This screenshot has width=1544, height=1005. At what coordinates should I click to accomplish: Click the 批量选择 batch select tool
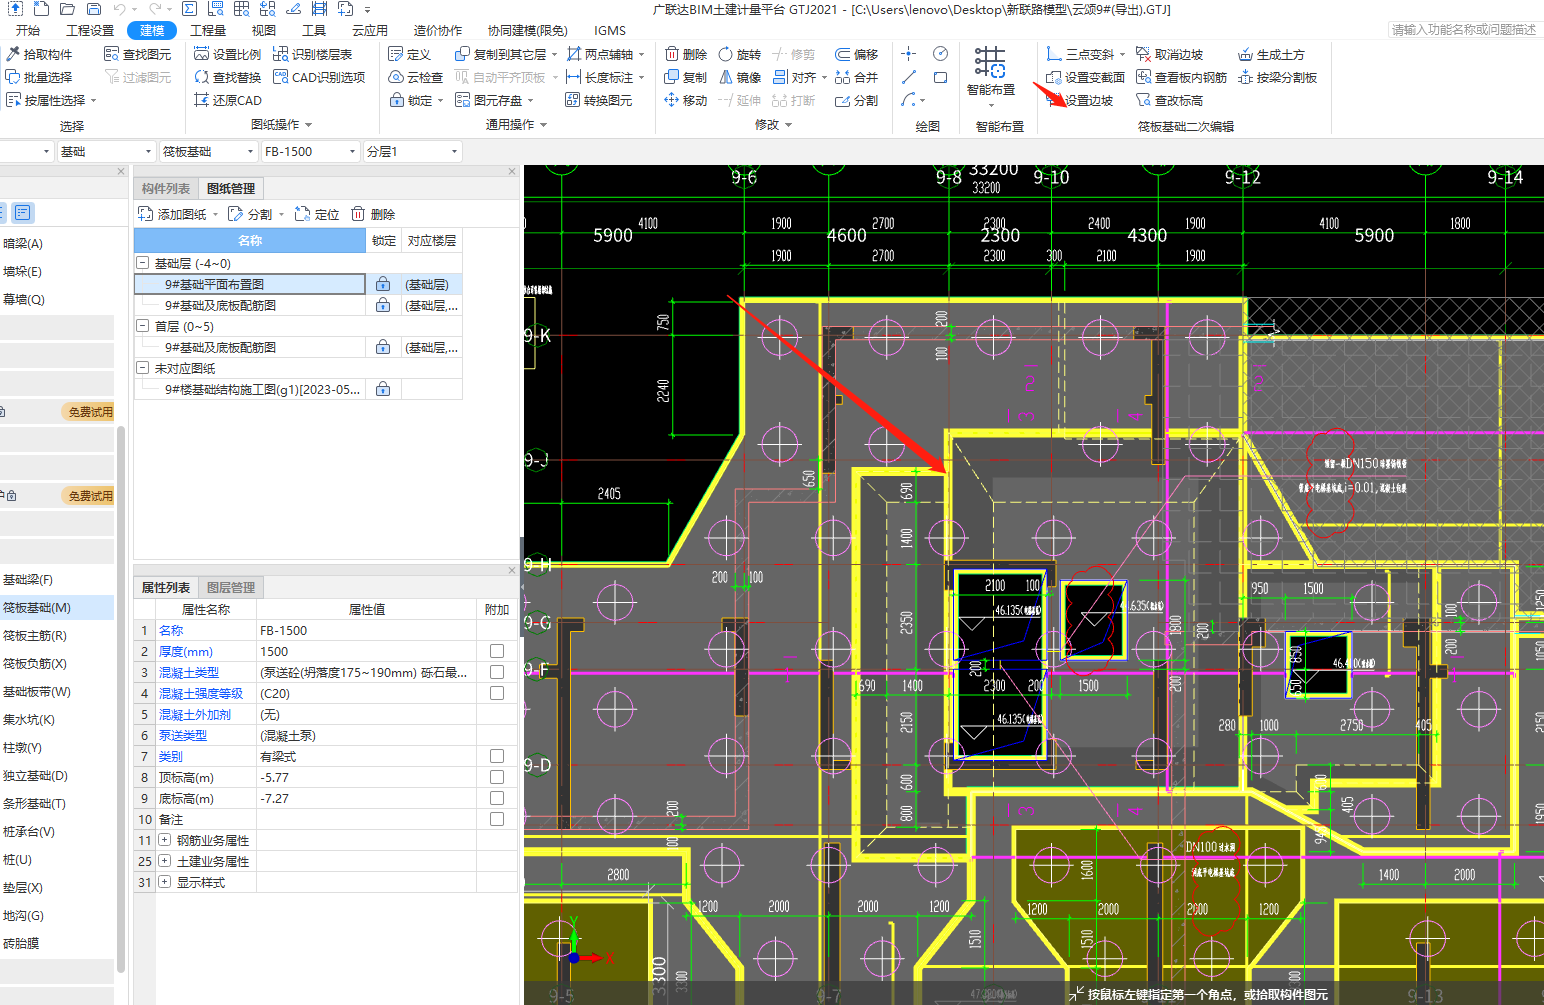point(39,77)
